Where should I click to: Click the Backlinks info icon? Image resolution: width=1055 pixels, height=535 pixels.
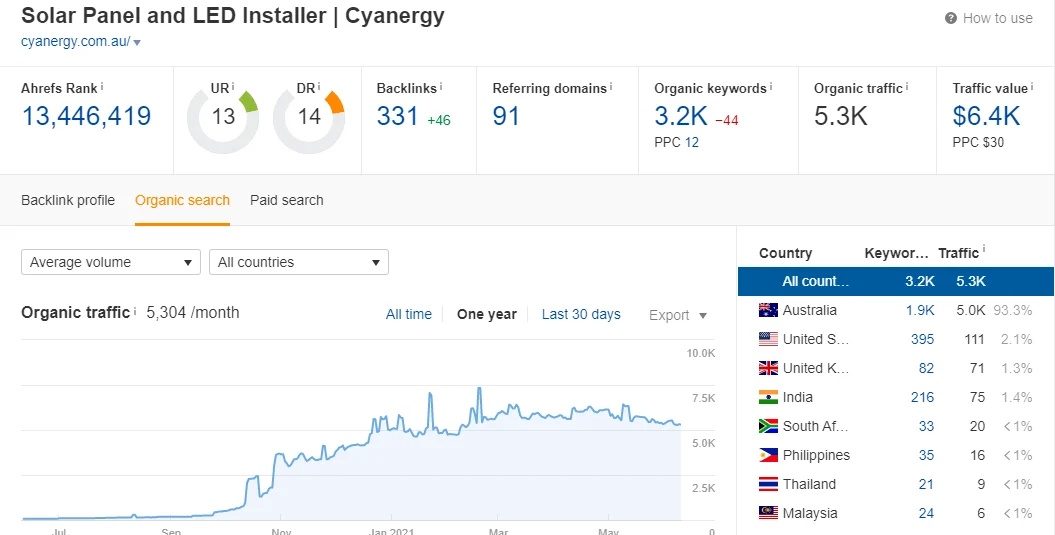(x=441, y=87)
